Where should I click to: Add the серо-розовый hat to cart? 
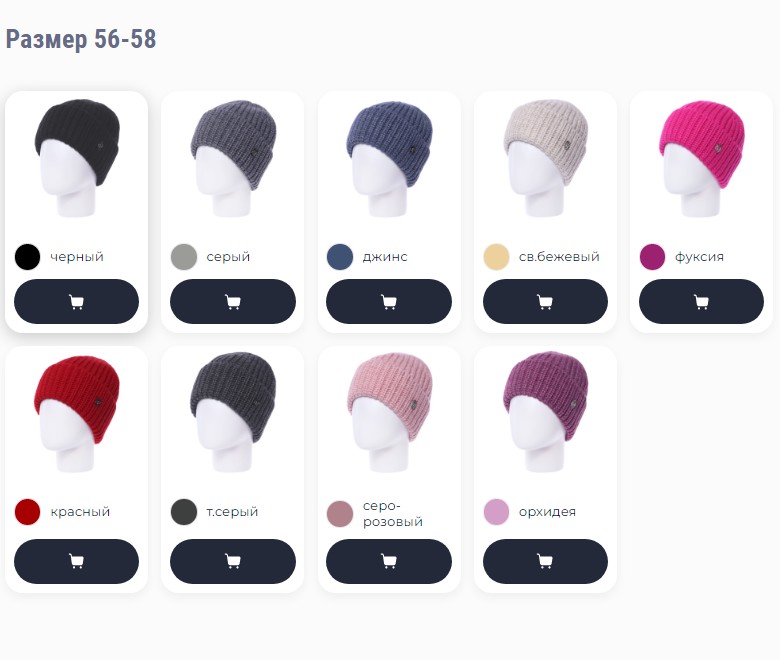389,561
